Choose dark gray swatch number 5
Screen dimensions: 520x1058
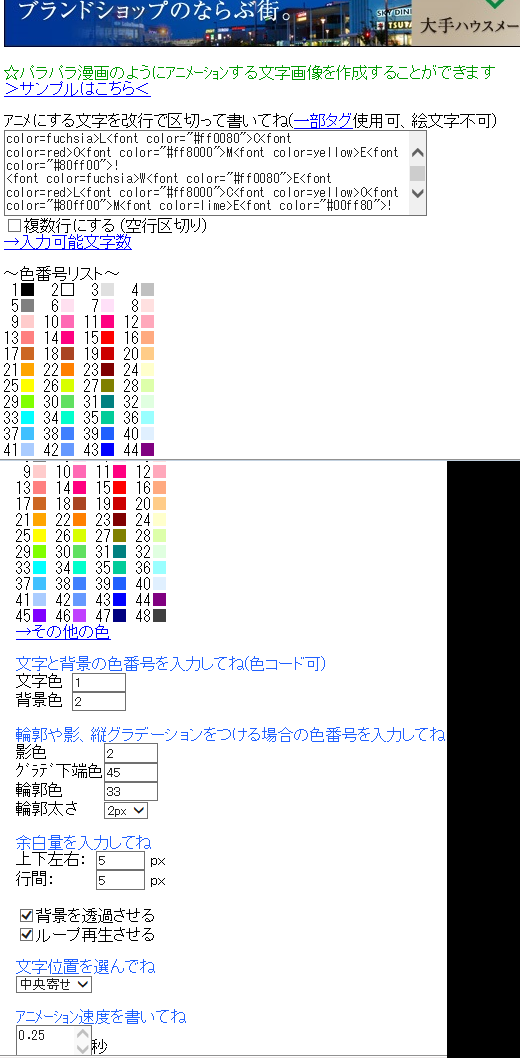27,306
